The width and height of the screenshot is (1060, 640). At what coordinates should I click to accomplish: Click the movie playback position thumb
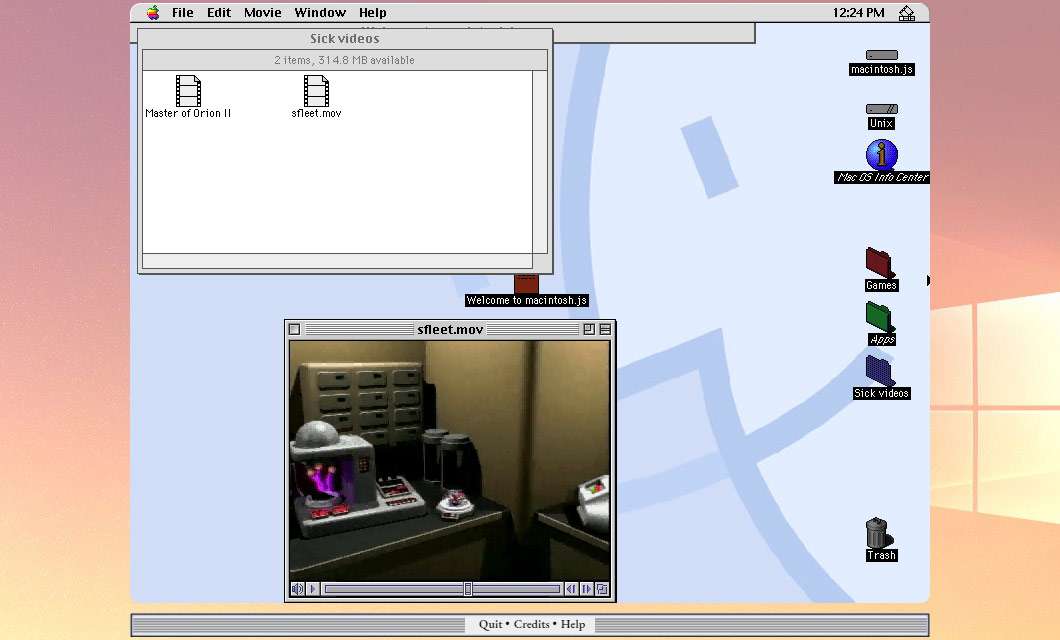(x=468, y=589)
